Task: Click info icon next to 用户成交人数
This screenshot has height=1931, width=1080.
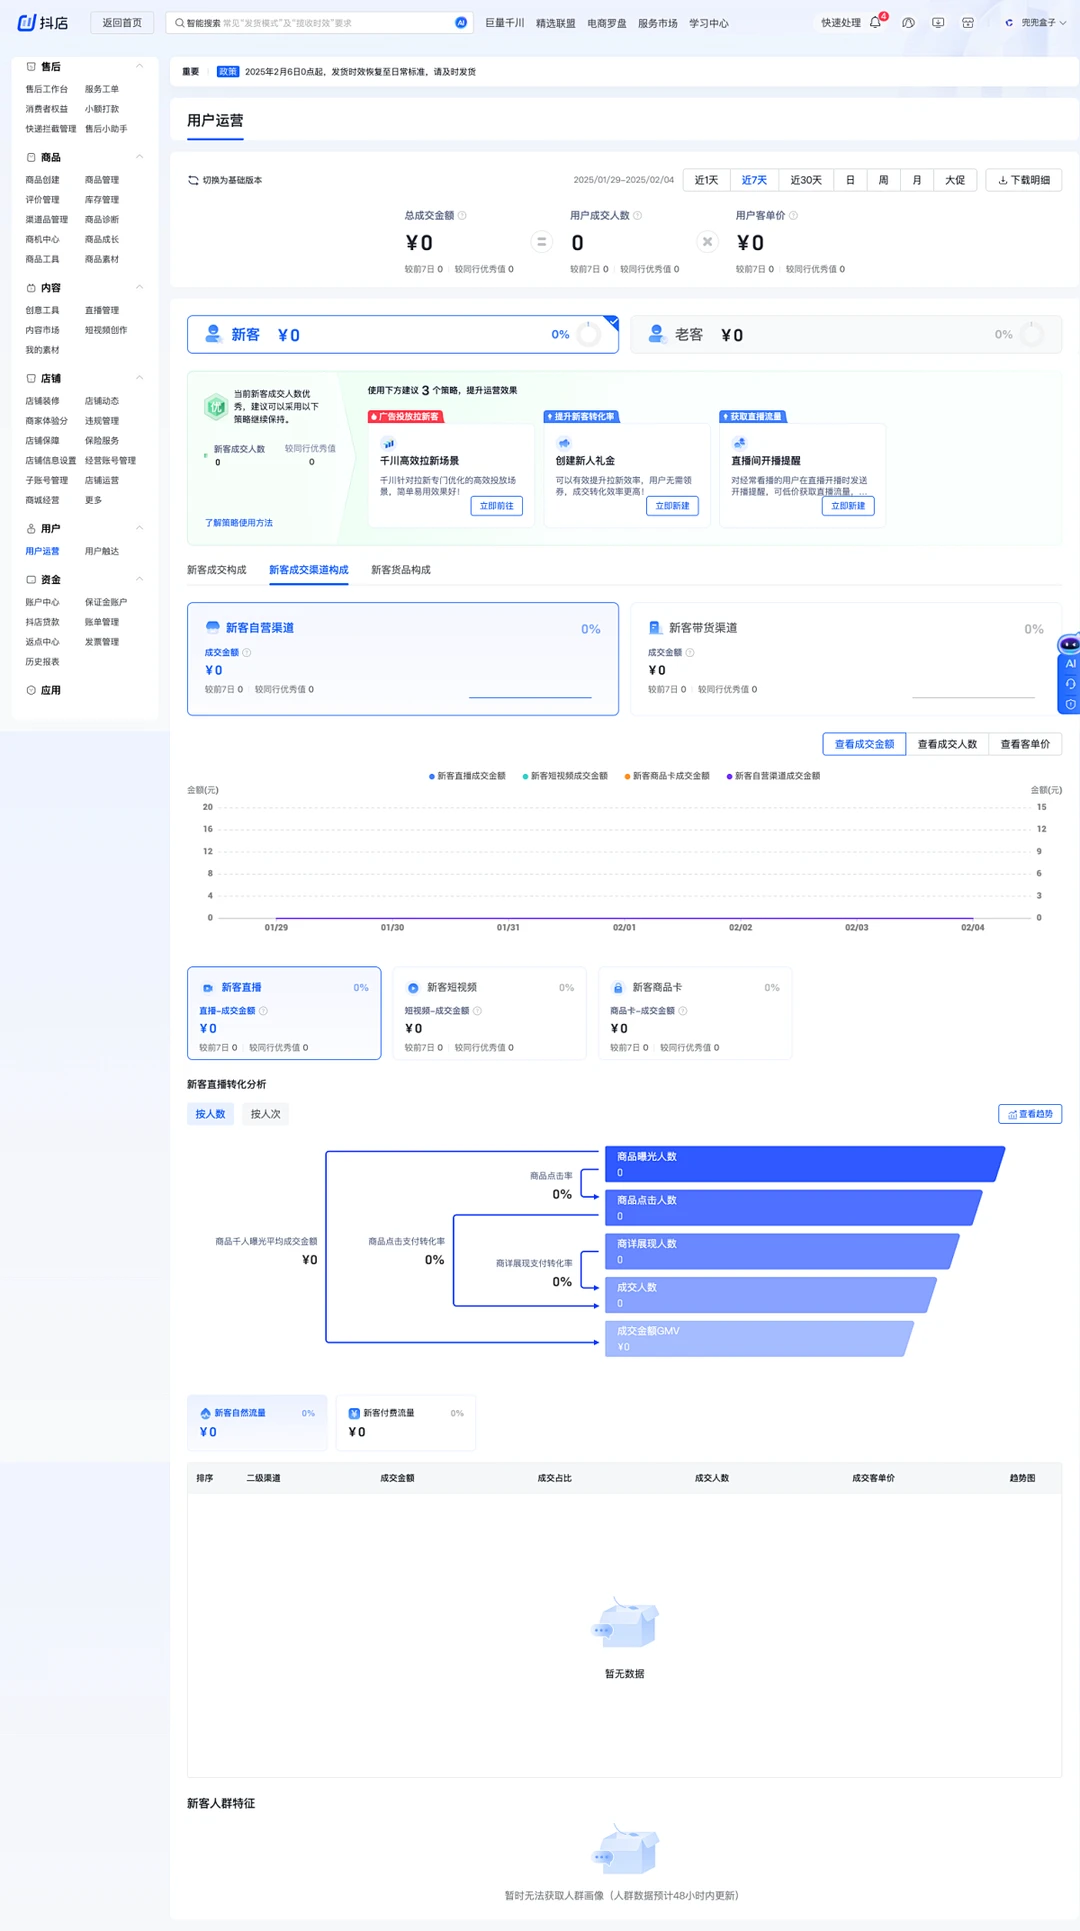Action: [638, 215]
